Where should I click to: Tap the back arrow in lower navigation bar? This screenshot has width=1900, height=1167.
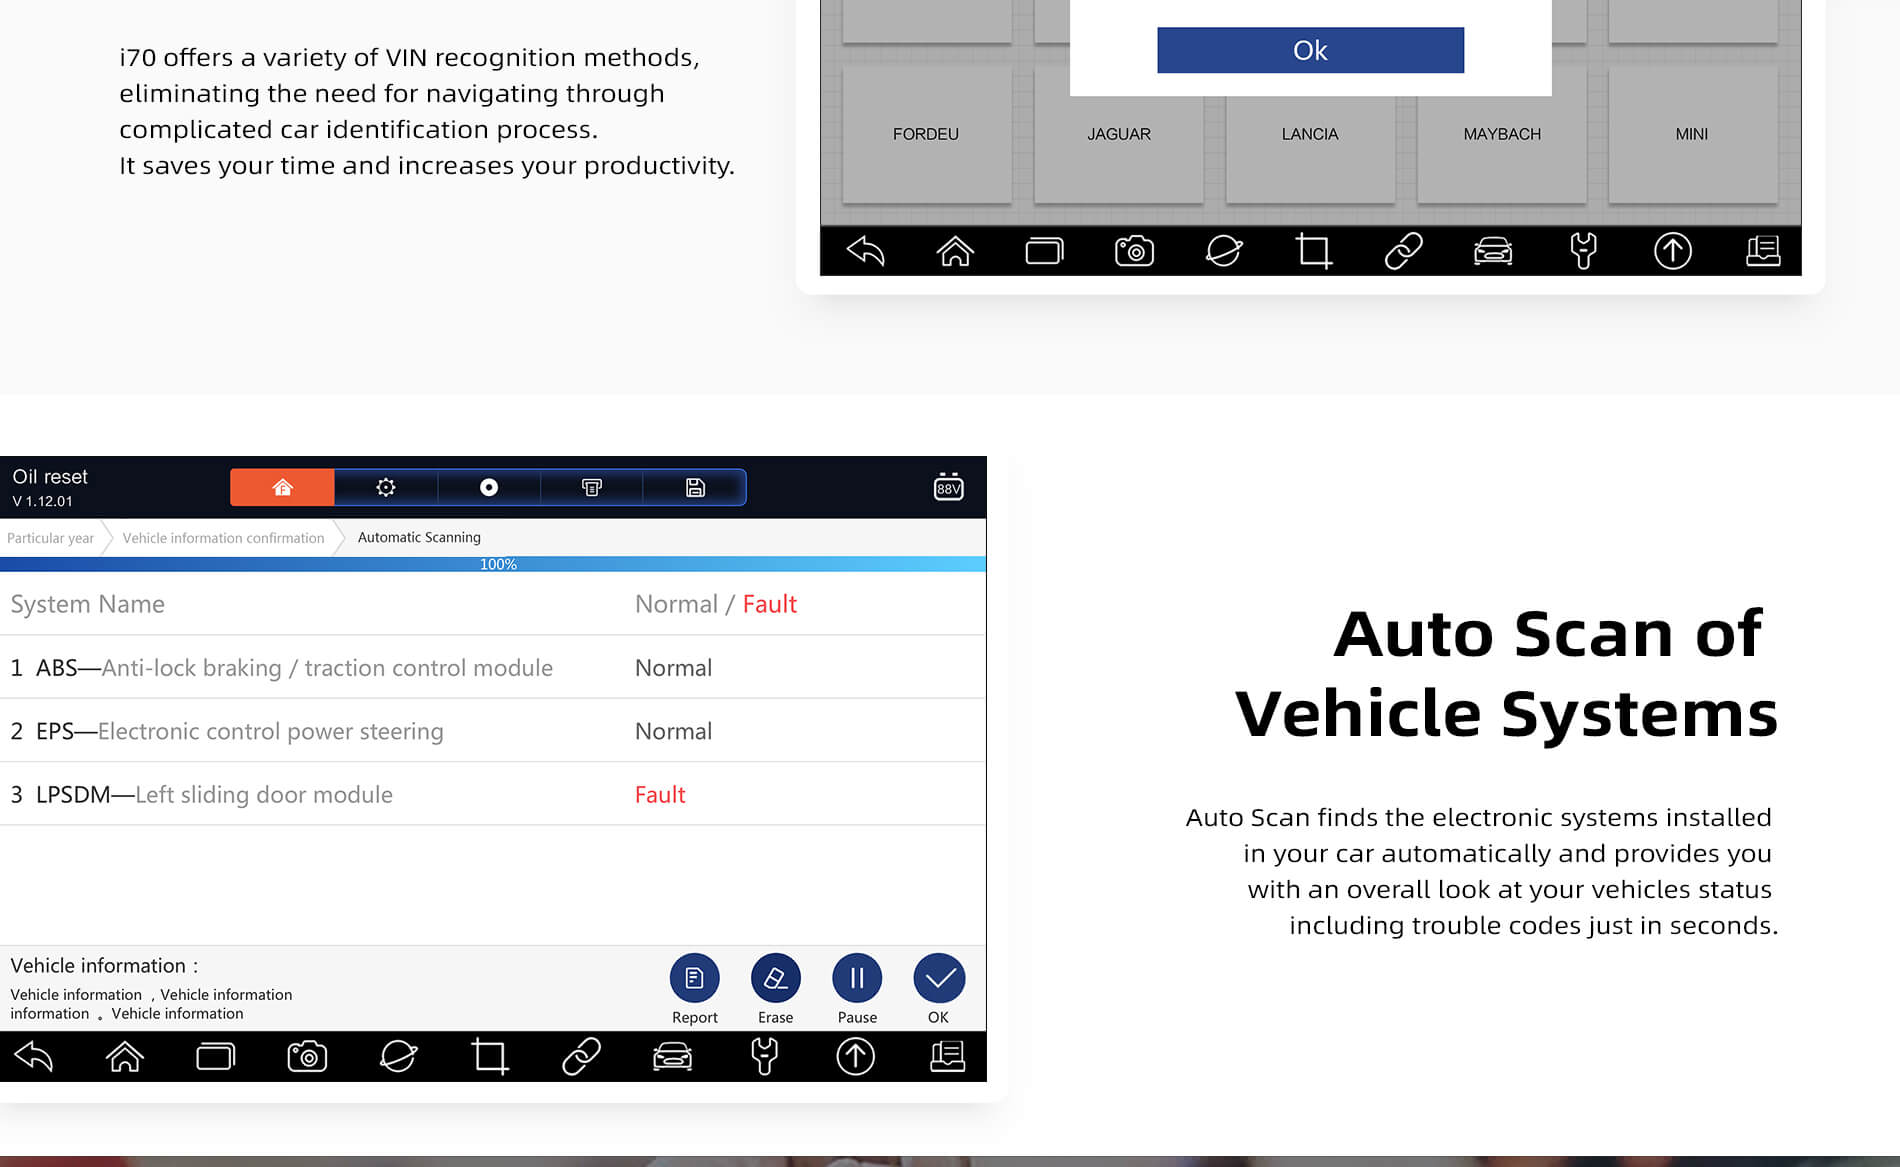34,1056
